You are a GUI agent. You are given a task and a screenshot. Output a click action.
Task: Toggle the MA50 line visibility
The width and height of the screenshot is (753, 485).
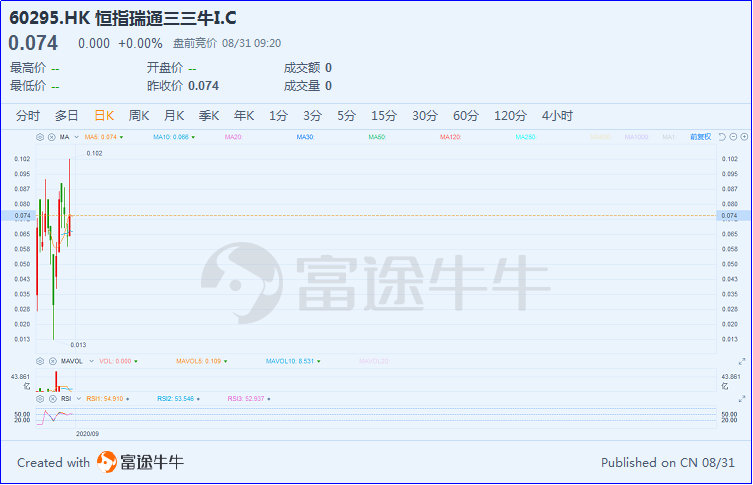[377, 137]
